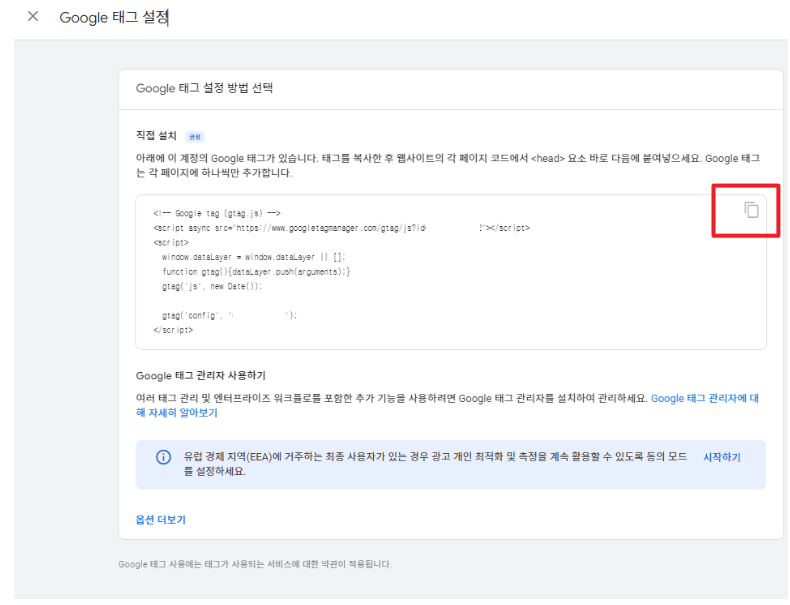Open 'Google 태그 관리자에 대해 자세히 알아보기' link

pyautogui.click(x=447, y=406)
